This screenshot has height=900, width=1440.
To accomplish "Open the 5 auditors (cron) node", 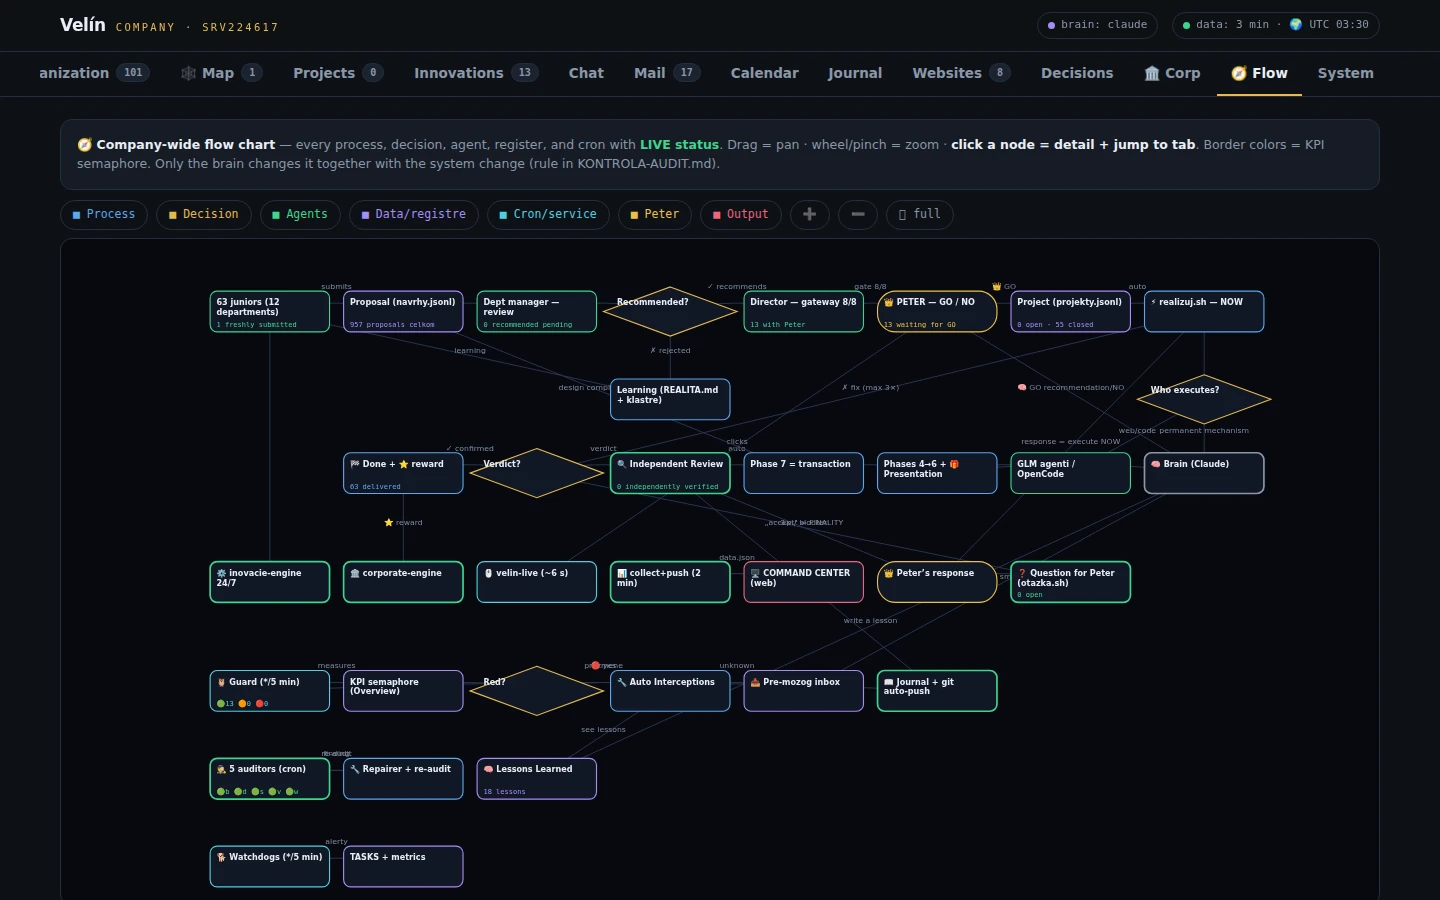I will pos(270,779).
